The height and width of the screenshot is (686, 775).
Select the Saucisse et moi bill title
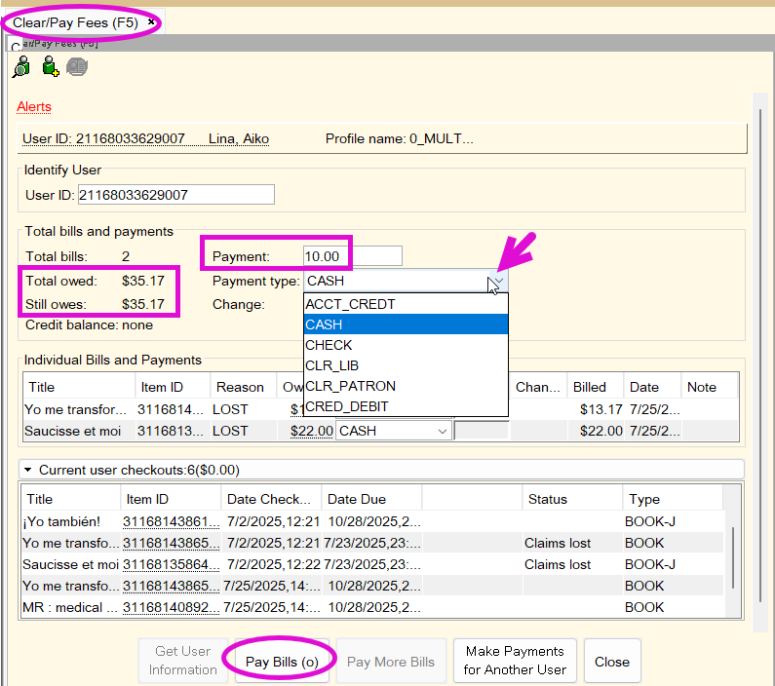click(73, 431)
